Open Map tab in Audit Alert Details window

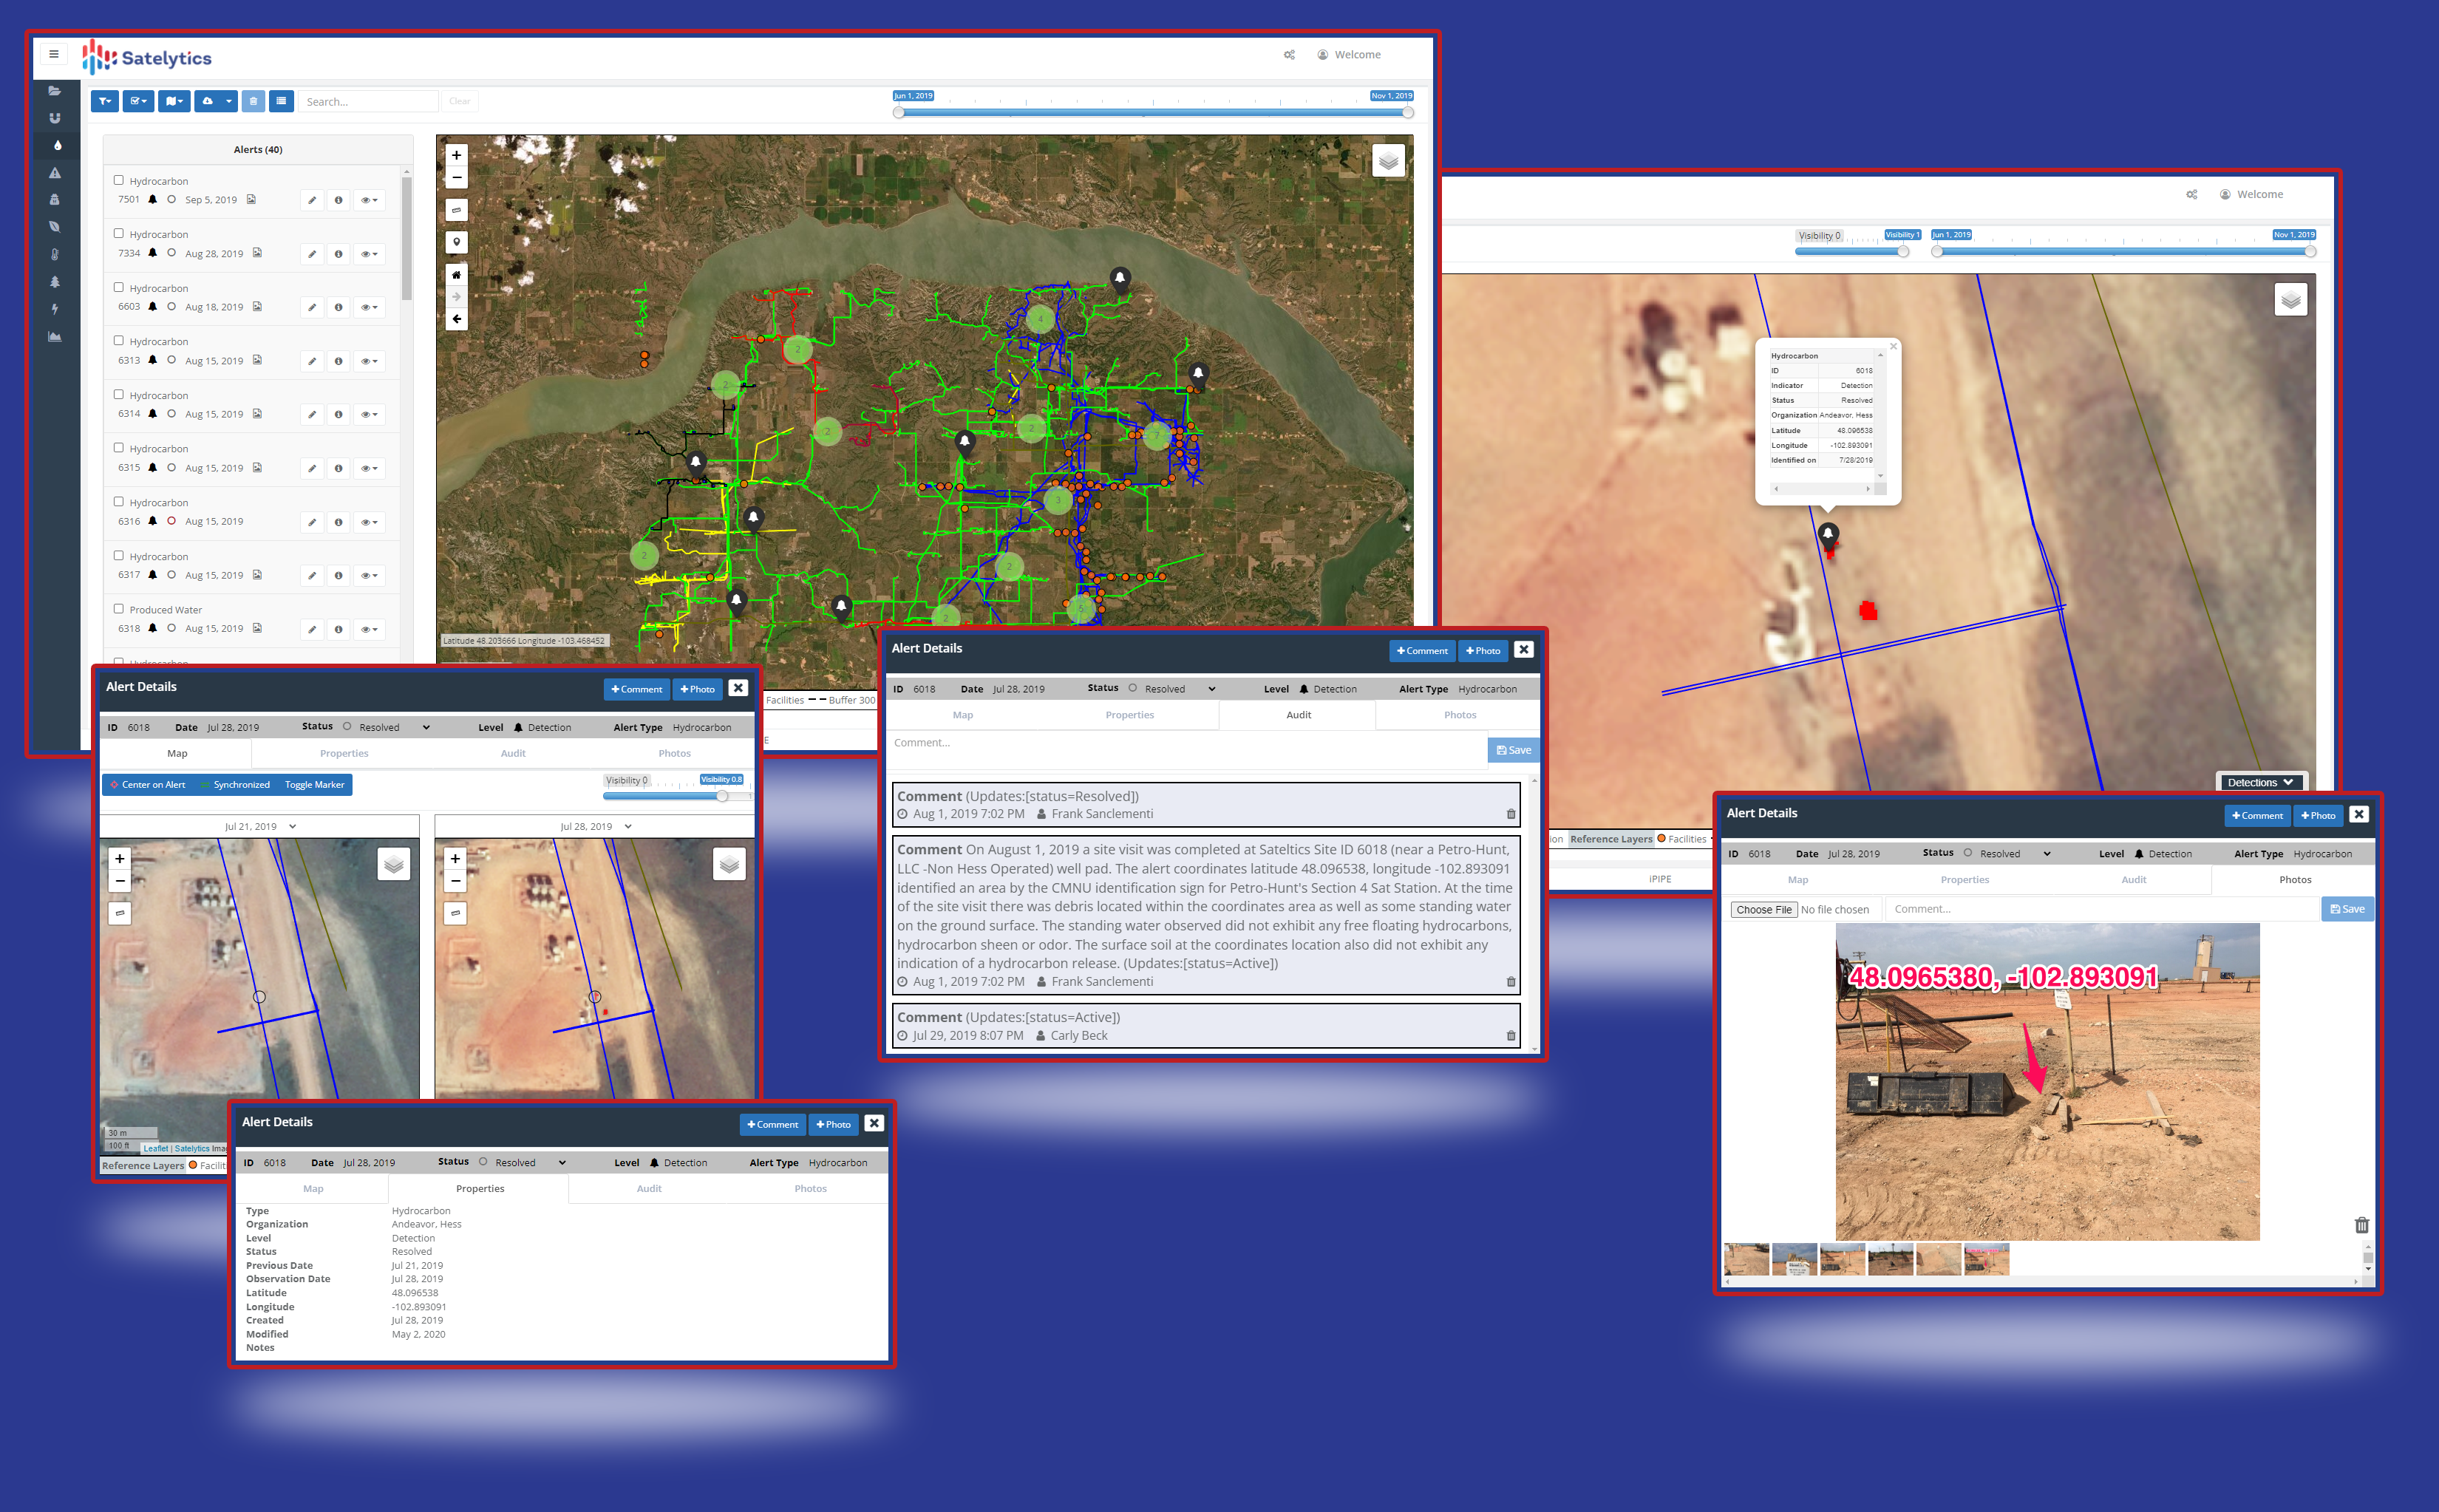(x=962, y=715)
